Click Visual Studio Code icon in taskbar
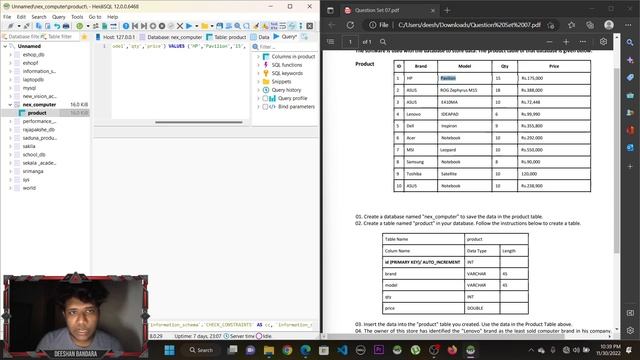 tap(342, 350)
